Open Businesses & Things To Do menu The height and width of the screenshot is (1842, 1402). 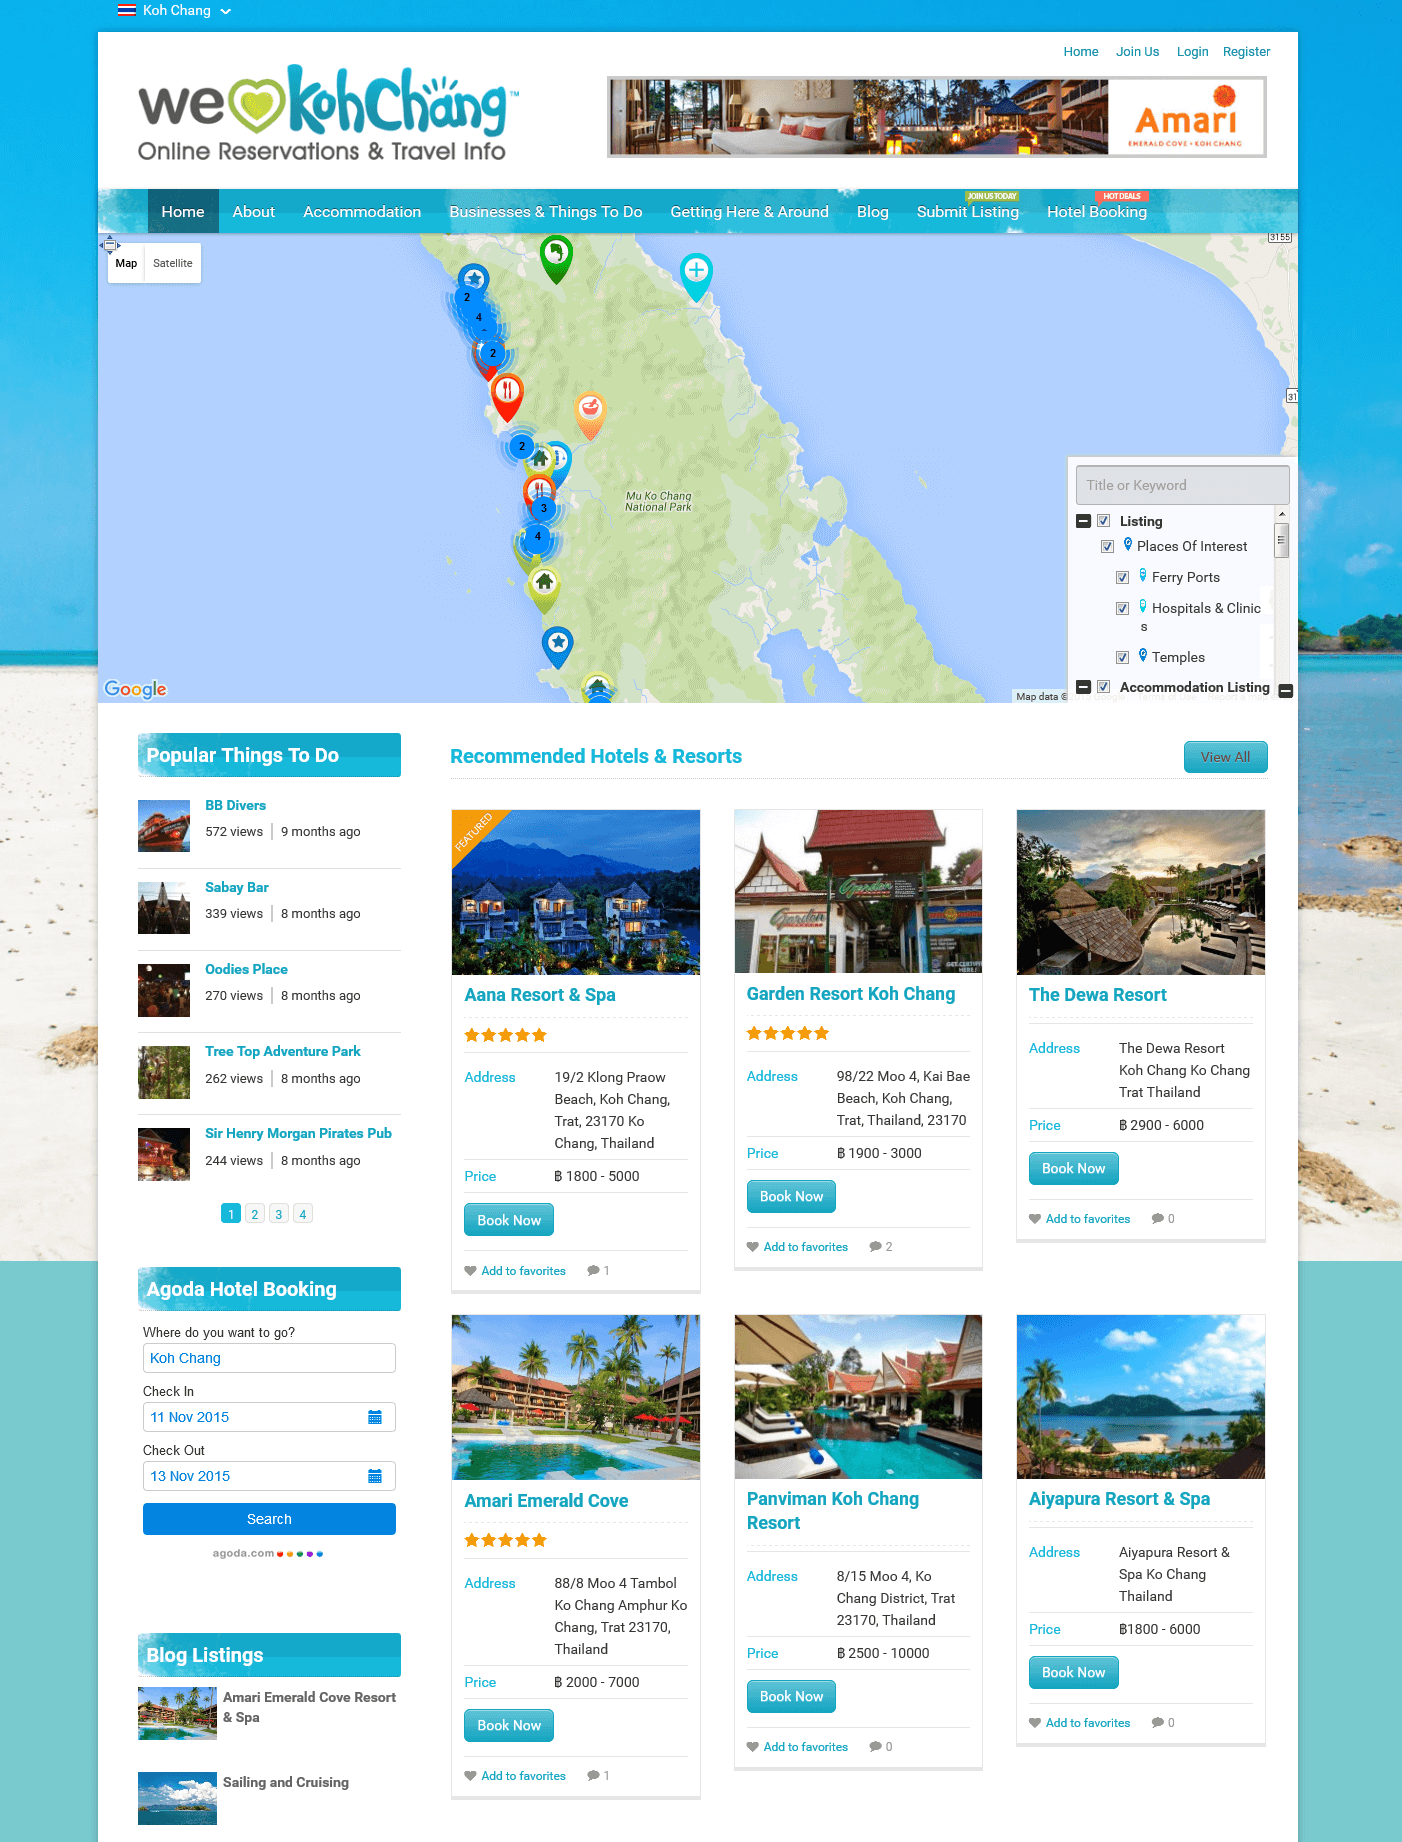click(x=546, y=212)
